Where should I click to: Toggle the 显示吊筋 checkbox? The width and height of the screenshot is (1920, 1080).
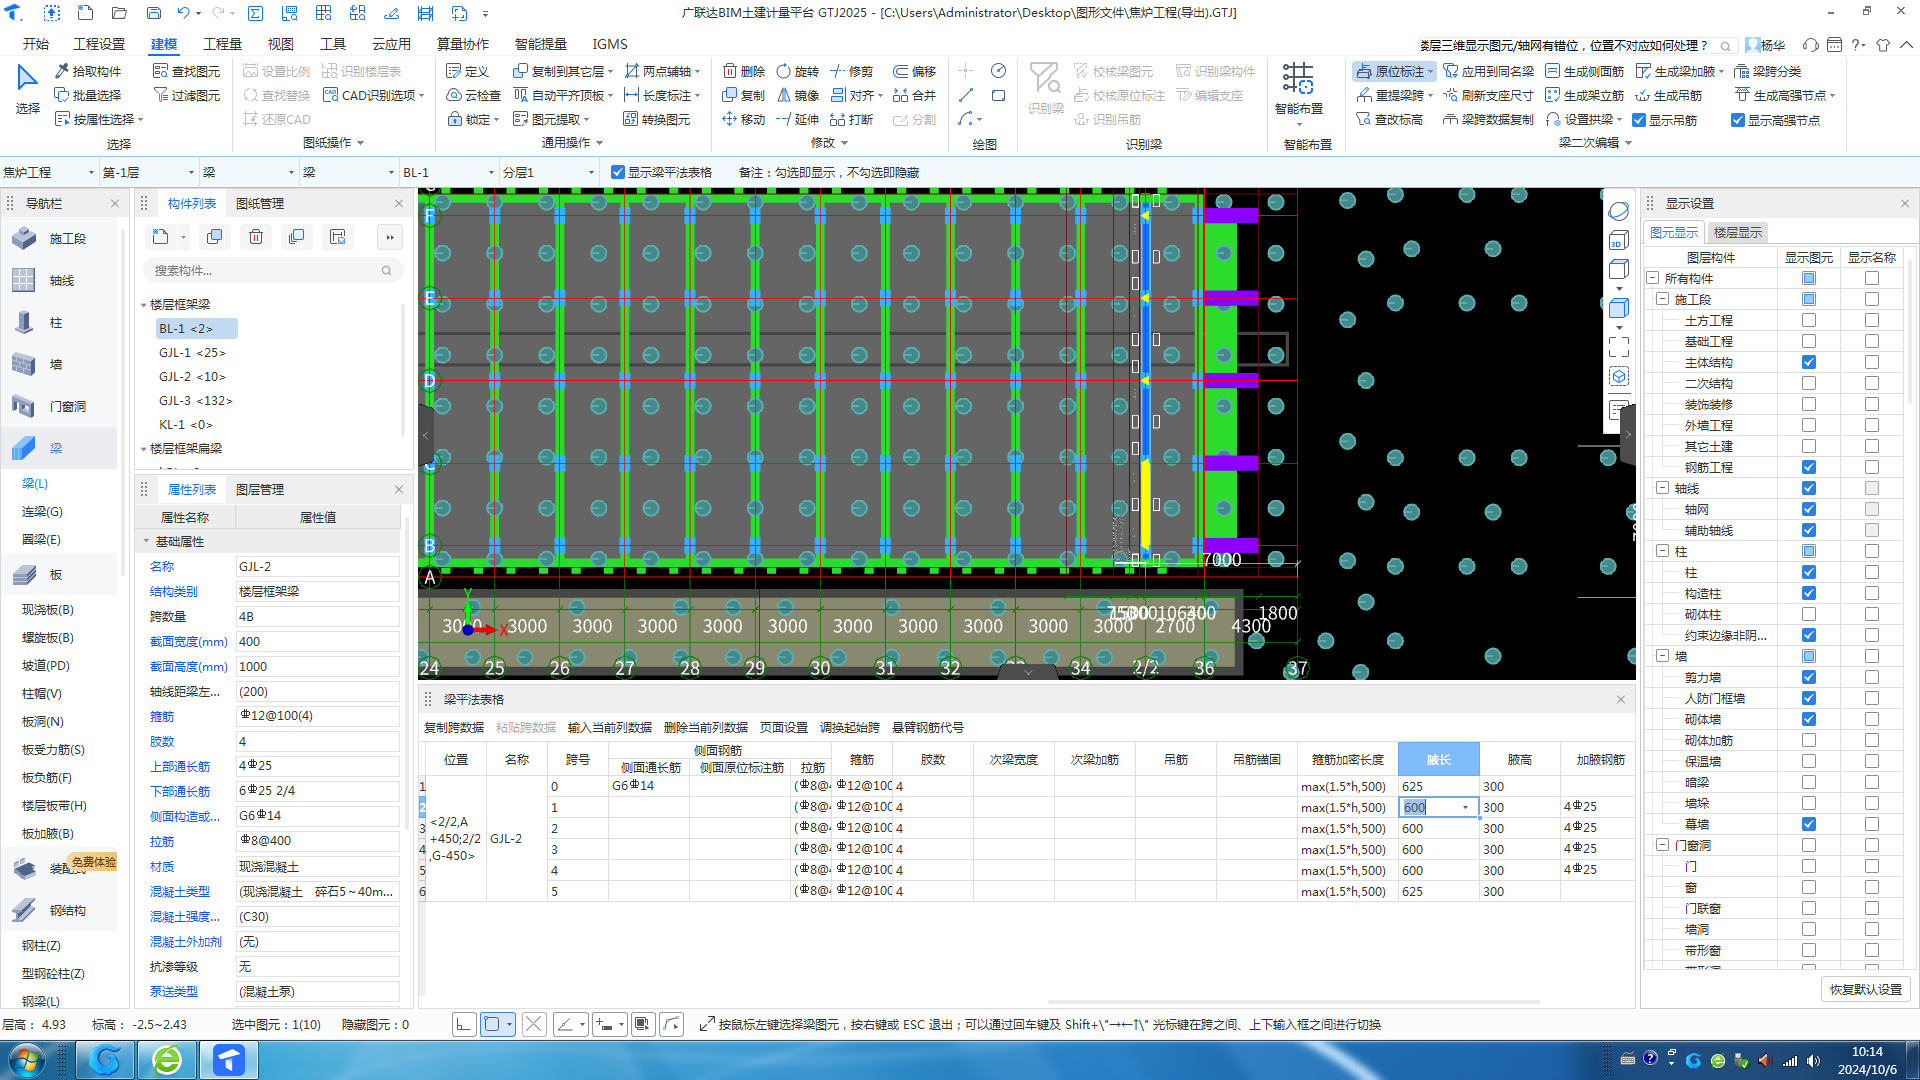[1639, 120]
